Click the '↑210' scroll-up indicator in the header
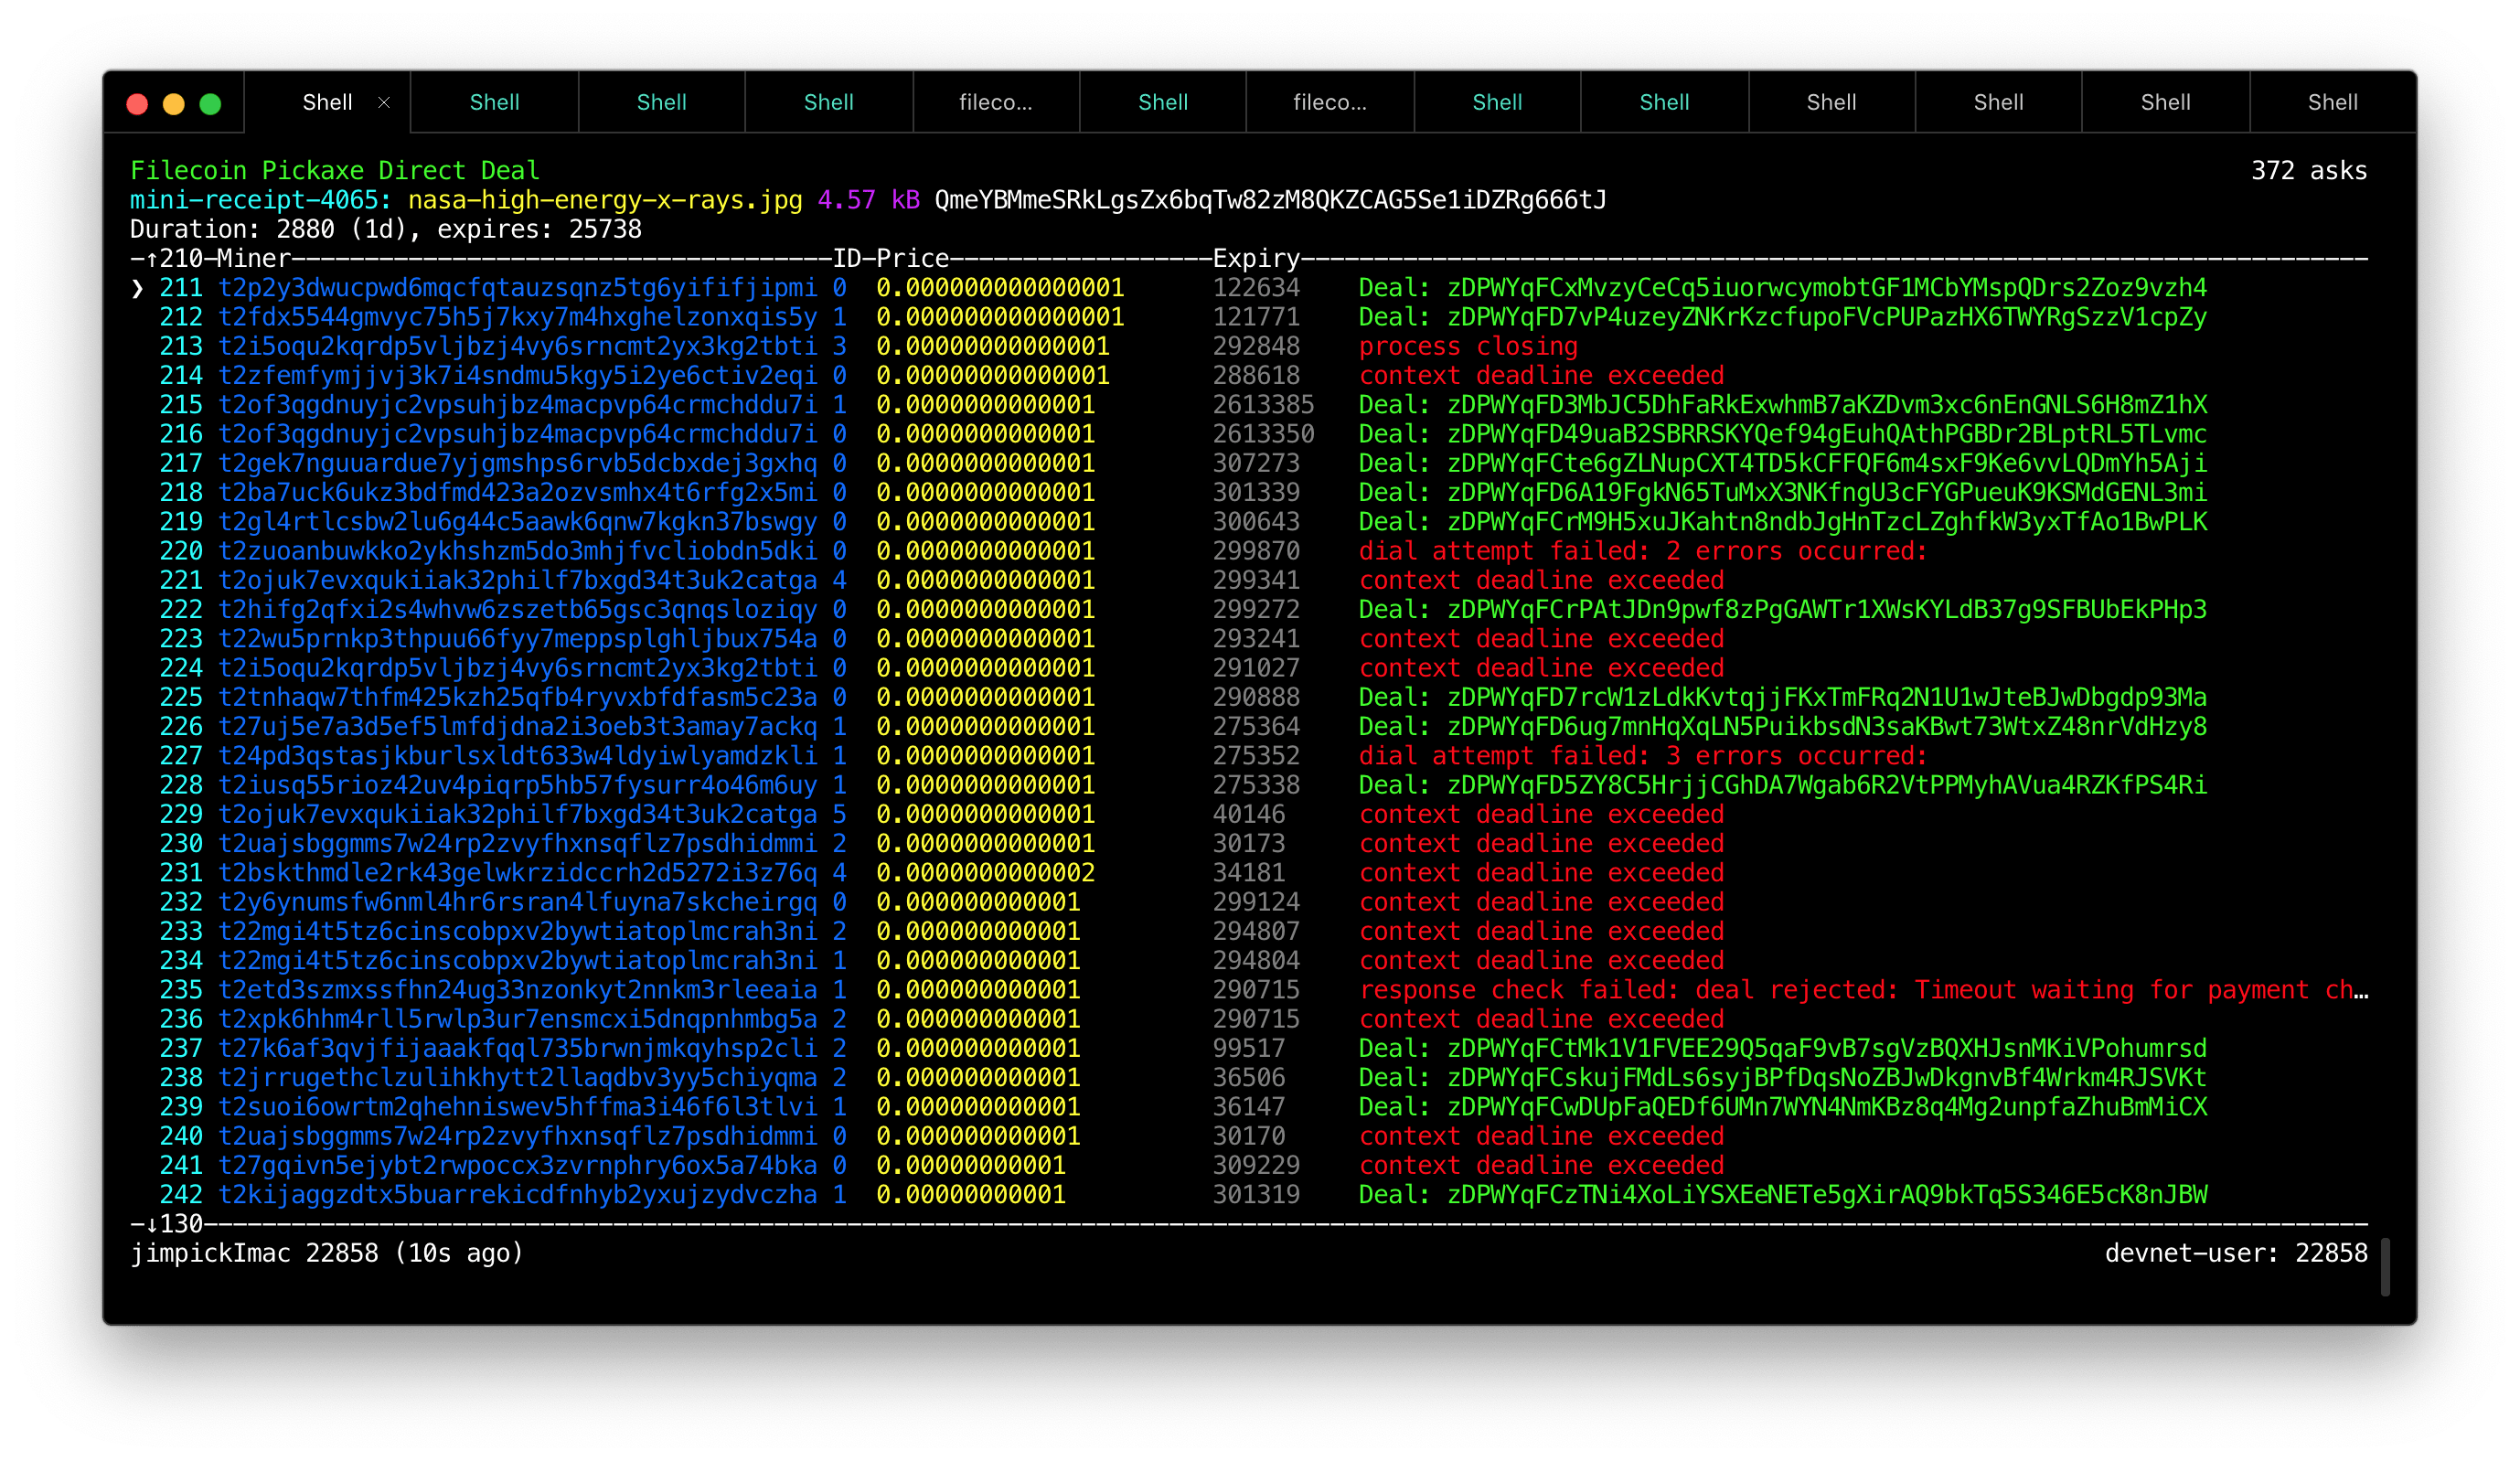Image resolution: width=2520 pixels, height=1461 pixels. [x=174, y=259]
